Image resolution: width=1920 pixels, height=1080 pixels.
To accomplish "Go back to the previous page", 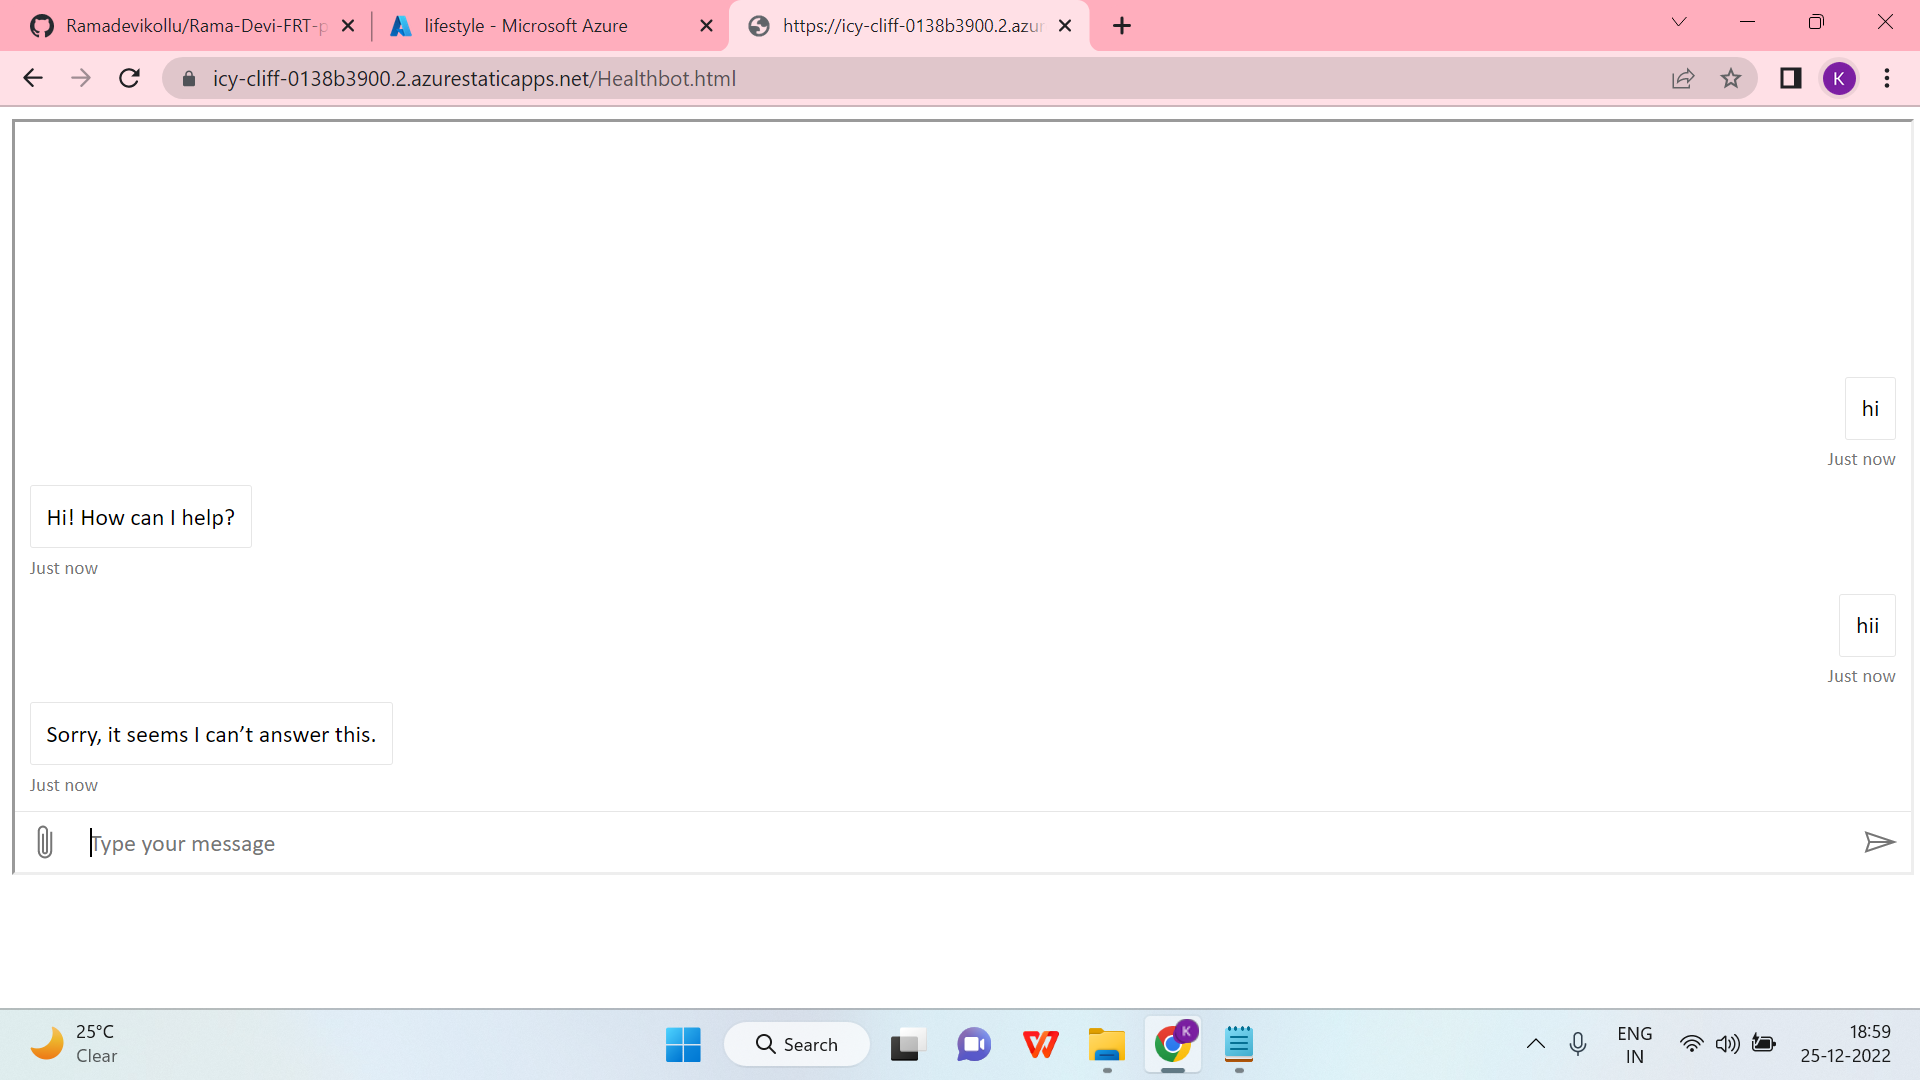I will click(x=33, y=78).
